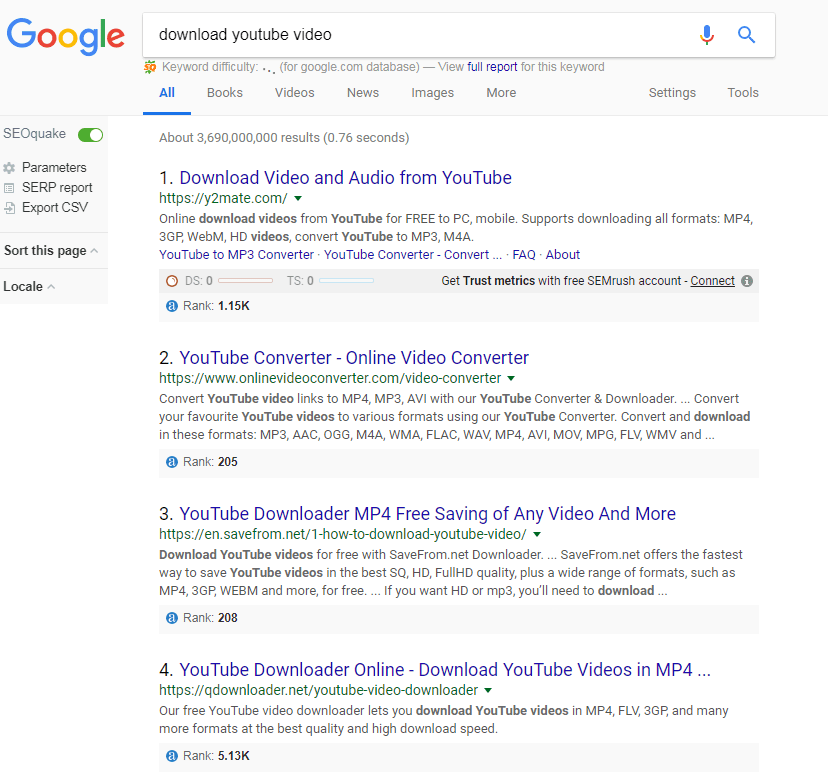Click the DS circle icon under y2mate result

tap(172, 281)
